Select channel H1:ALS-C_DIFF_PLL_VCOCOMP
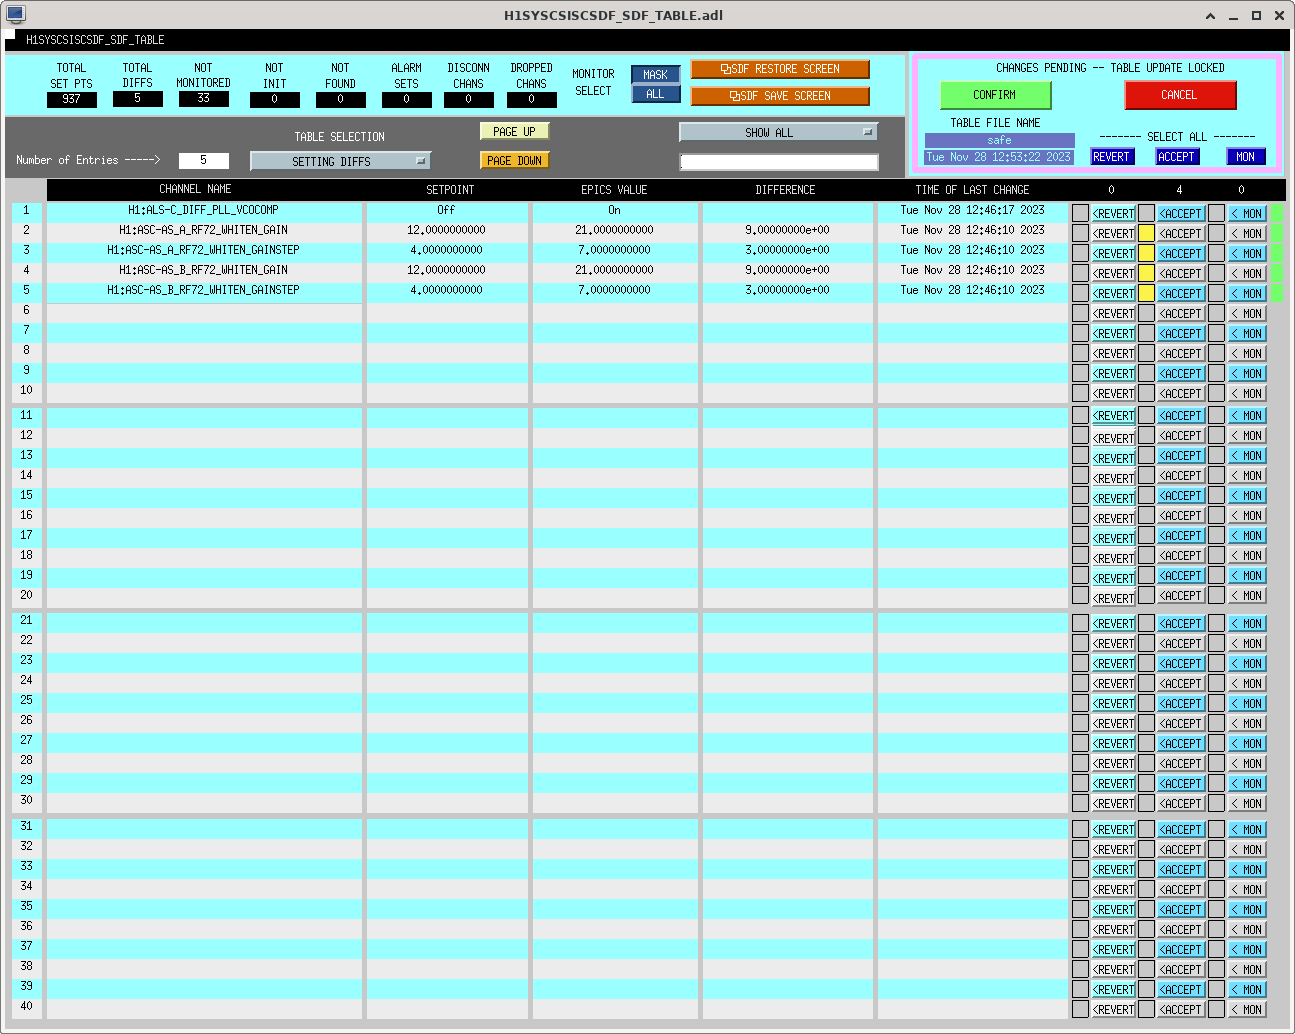Viewport: 1295px width, 1034px height. pos(204,210)
